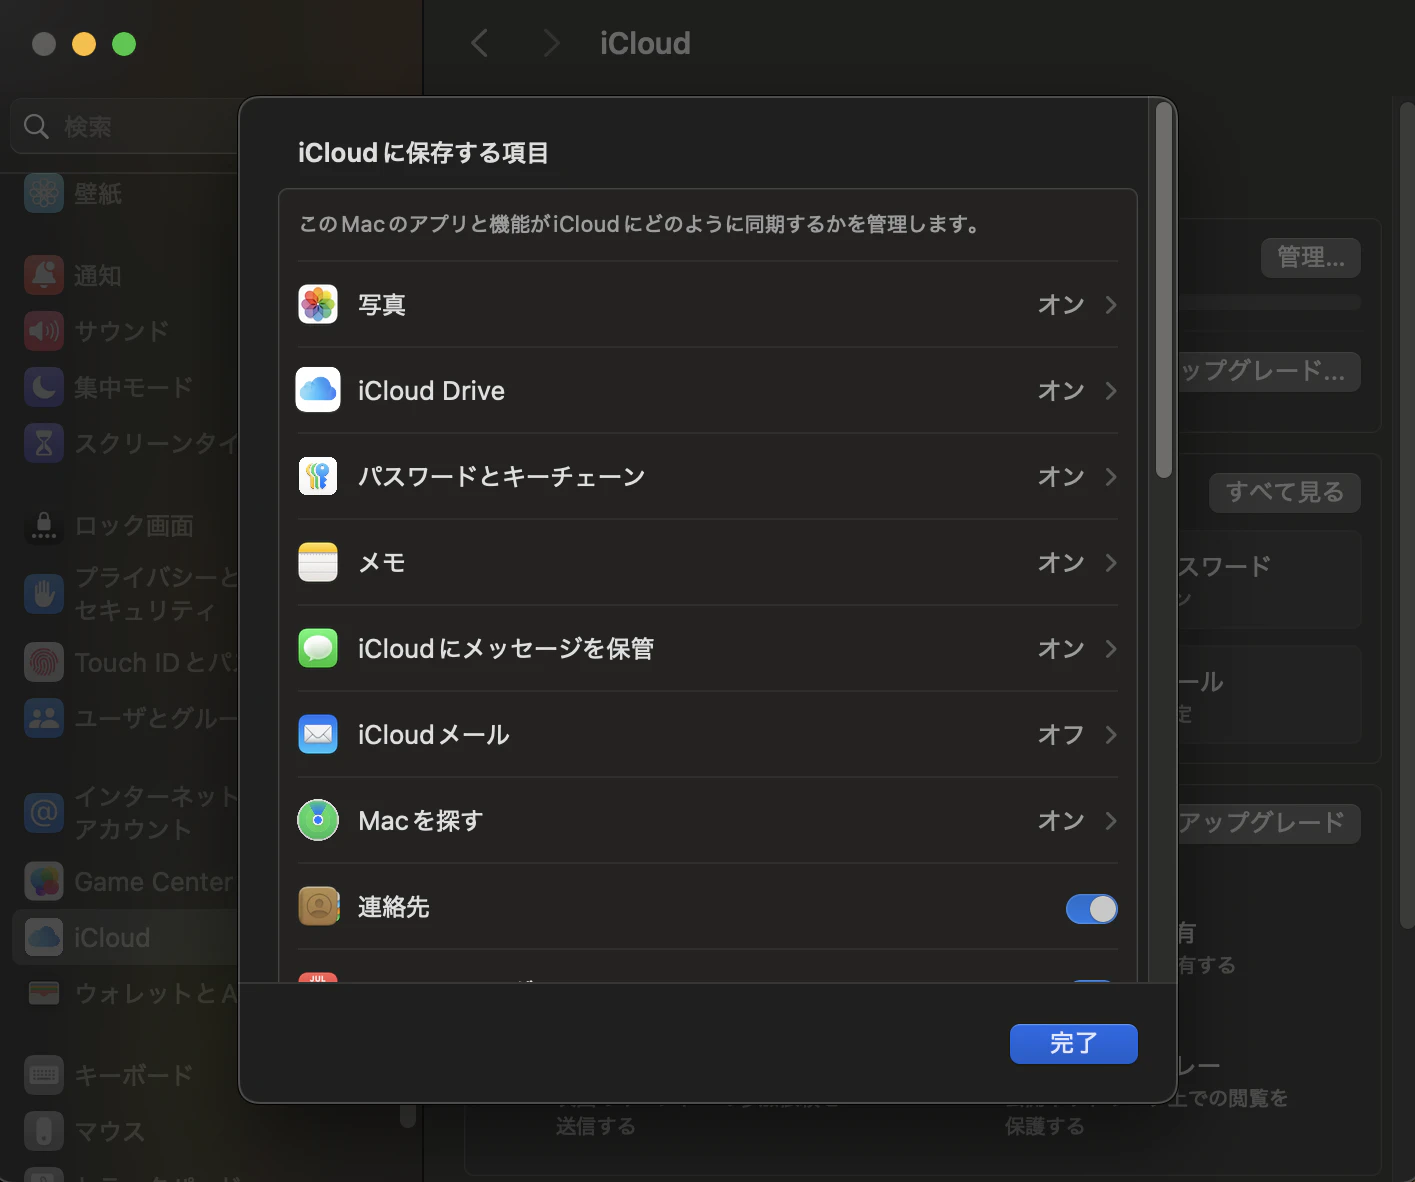Viewport: 1415px width, 1182px height.
Task: Click the sidebar Lock Screen (ロック画面) icon
Action: [44, 525]
